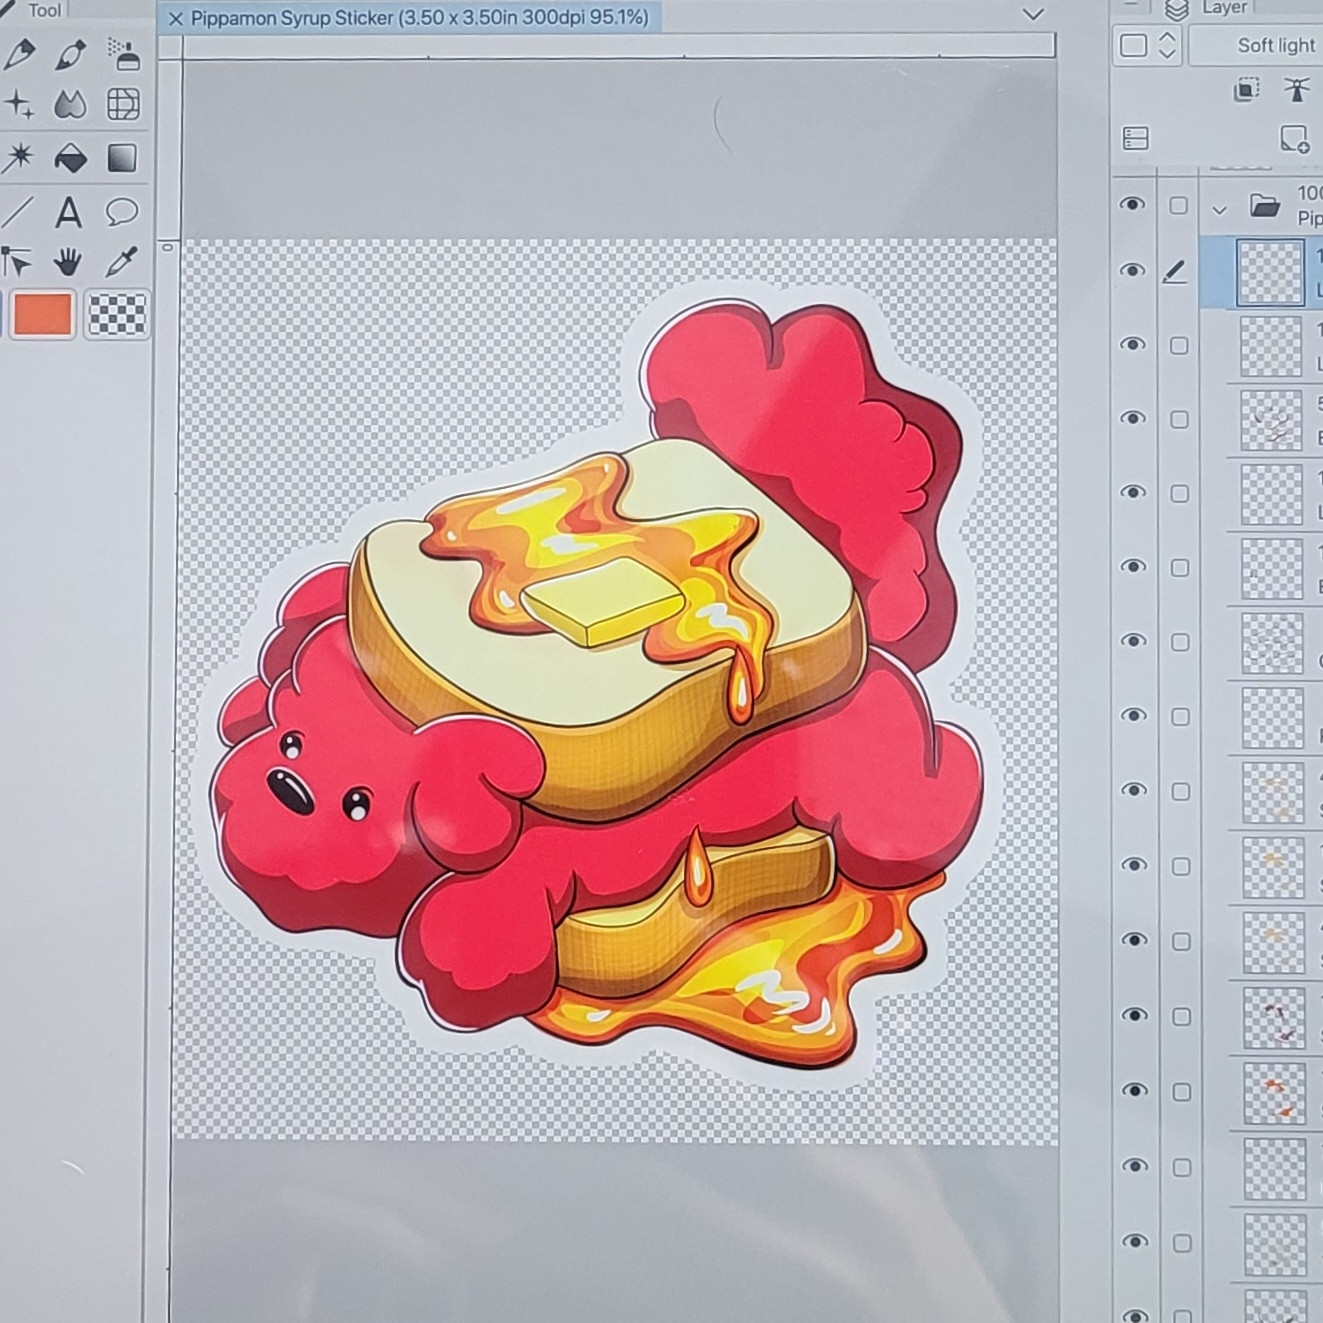
Task: Toggle eye of layer with brown scribble thumbnail
Action: 1132,418
